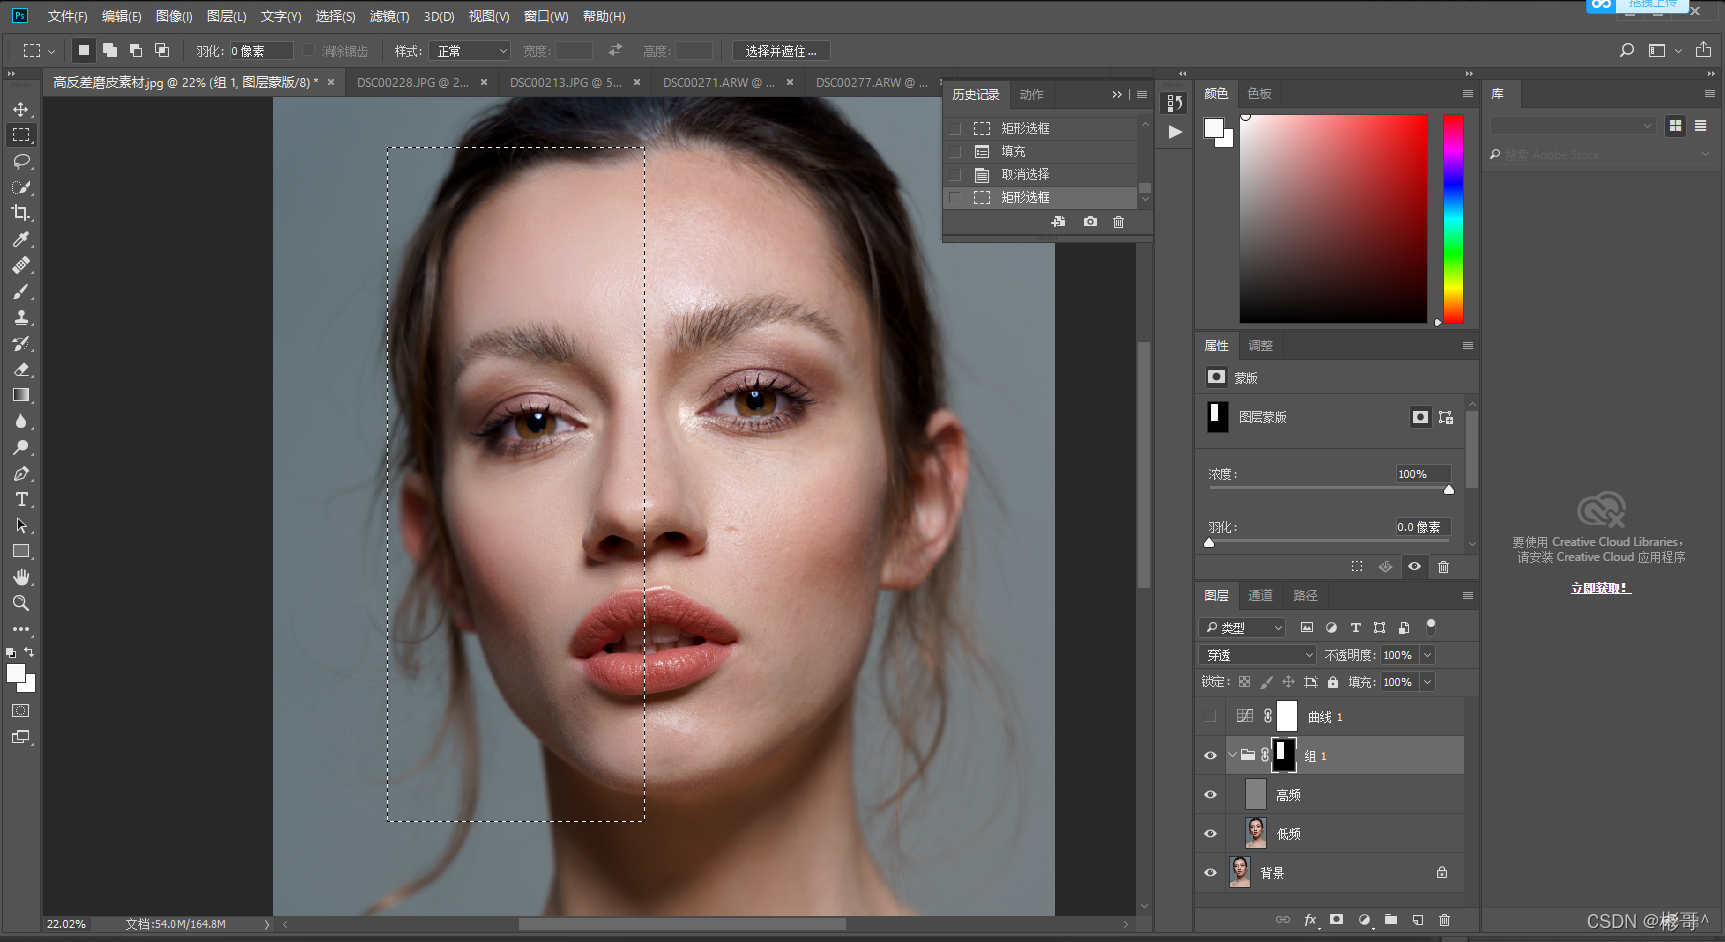Select the Clone Stamp tool
The image size is (1725, 942).
21,317
